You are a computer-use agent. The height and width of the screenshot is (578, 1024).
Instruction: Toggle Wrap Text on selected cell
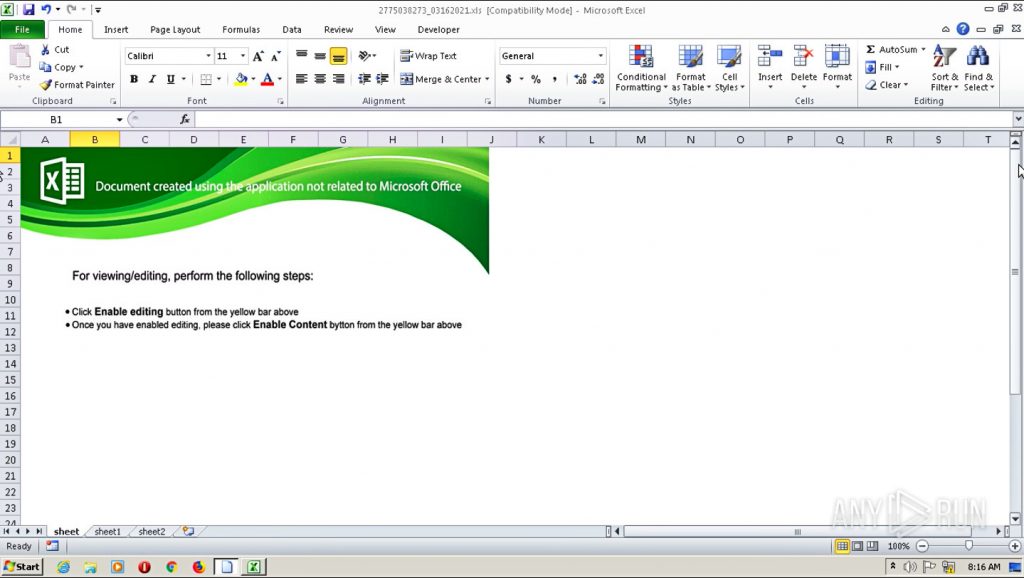pos(428,56)
